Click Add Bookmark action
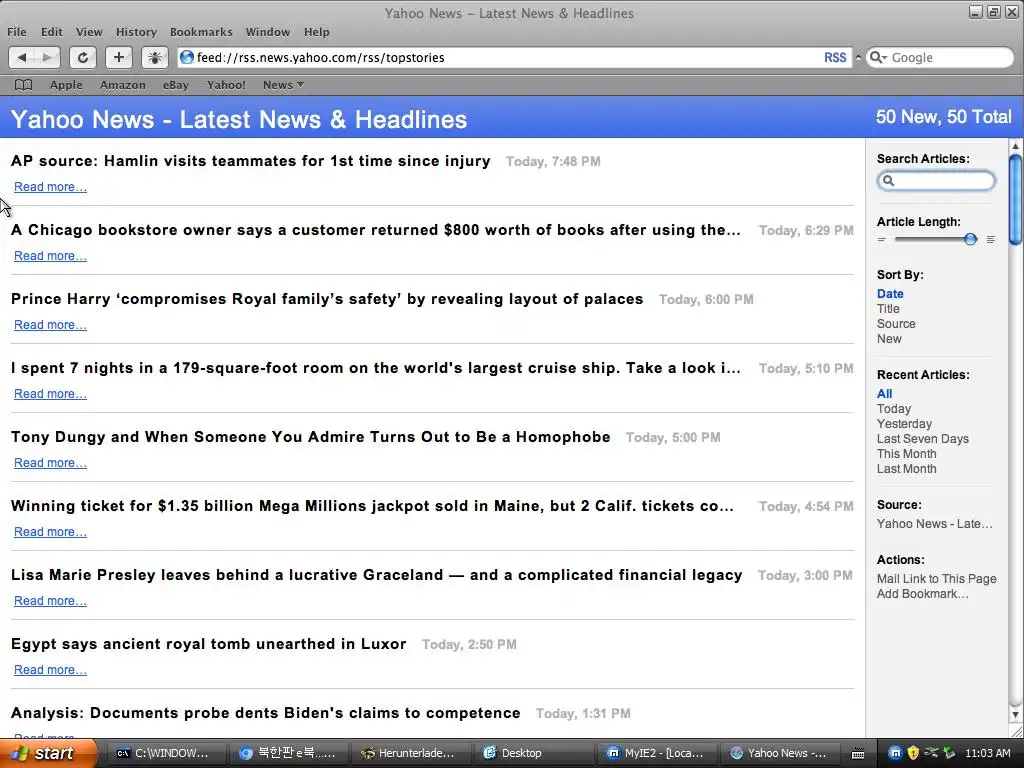 coord(923,594)
